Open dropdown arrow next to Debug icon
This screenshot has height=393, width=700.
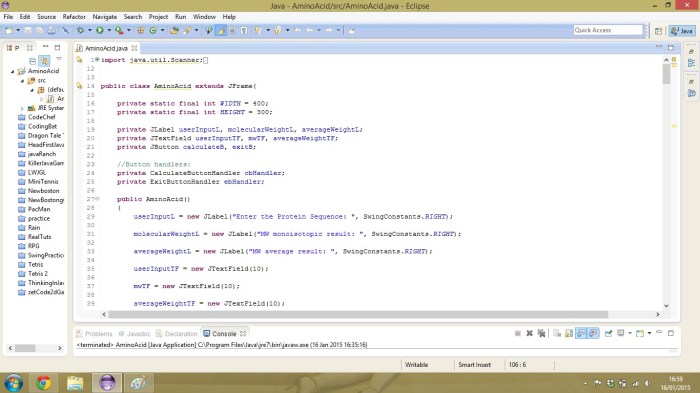pyautogui.click(x=89, y=30)
